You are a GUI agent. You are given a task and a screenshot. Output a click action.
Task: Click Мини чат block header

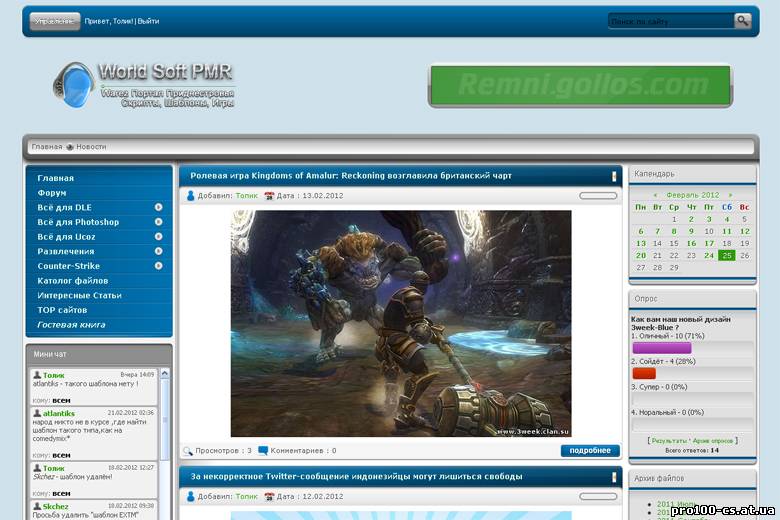point(99,354)
